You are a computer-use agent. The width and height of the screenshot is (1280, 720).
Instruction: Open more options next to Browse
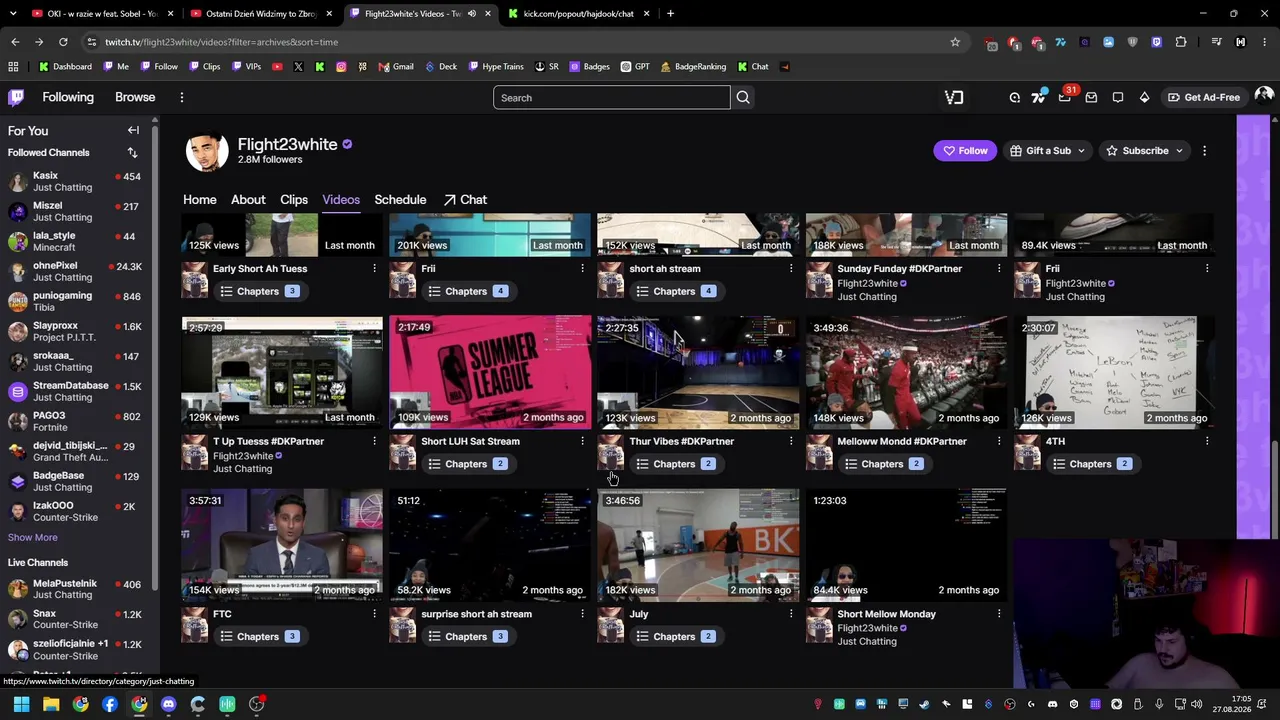tap(181, 97)
